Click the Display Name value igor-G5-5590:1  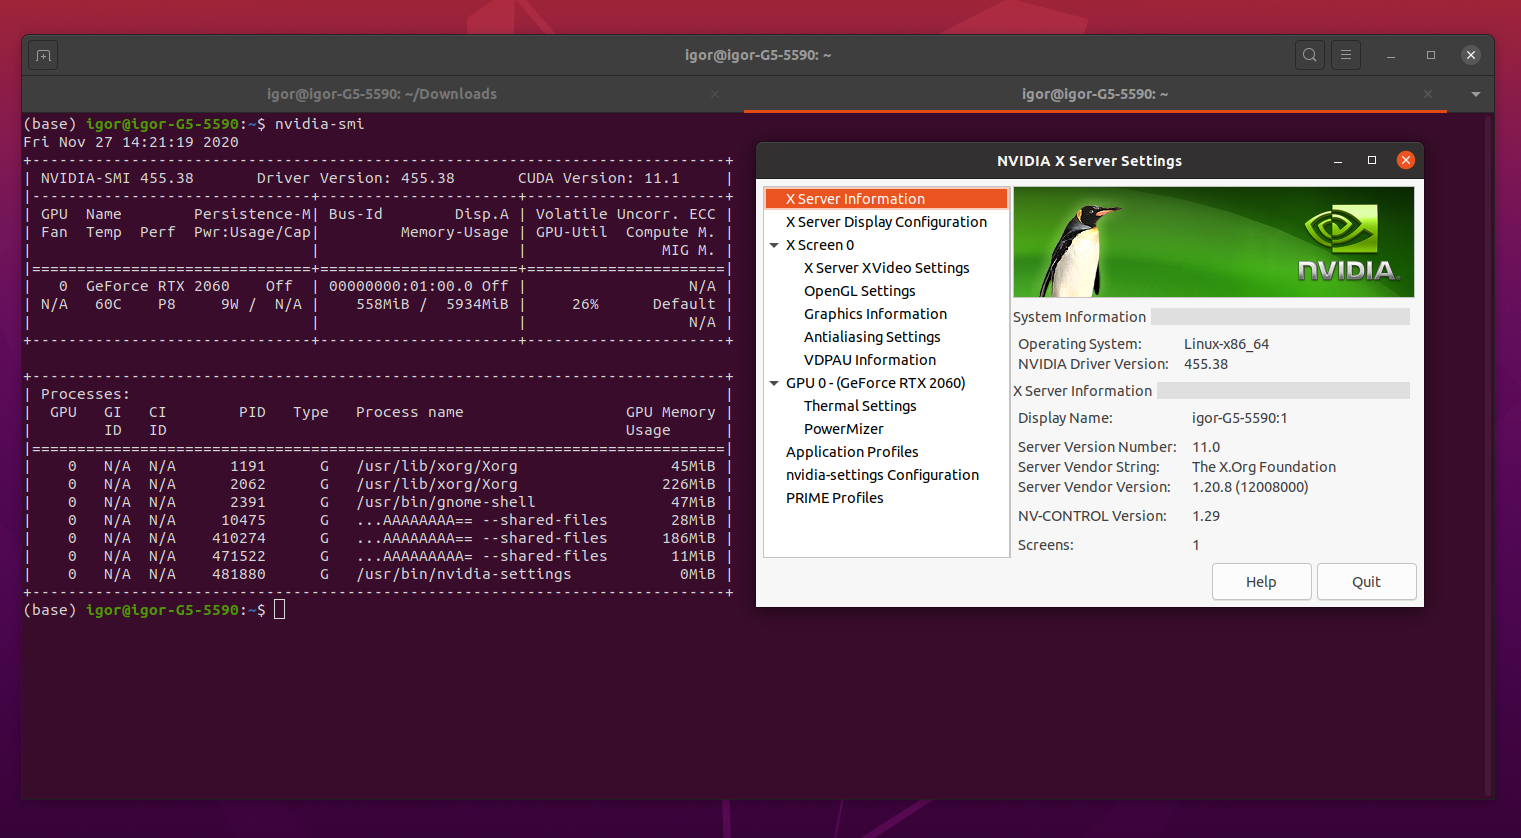pos(1239,418)
